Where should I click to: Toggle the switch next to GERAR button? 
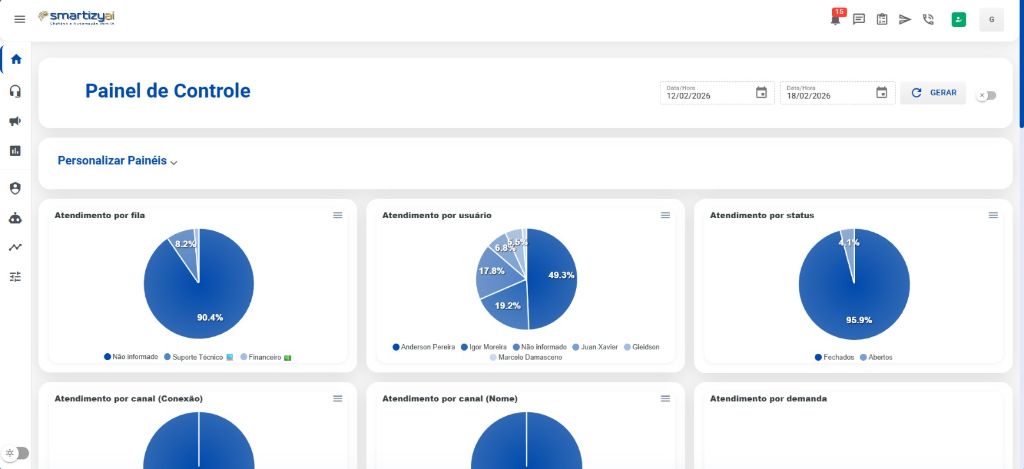986,95
